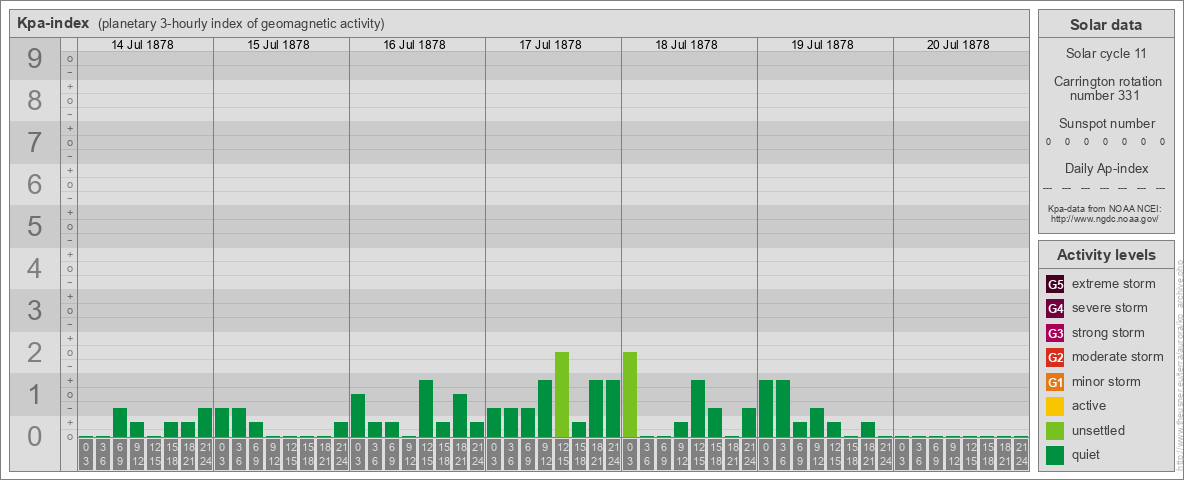
Task: Click the minor storm legend label
Action: (x=1106, y=382)
